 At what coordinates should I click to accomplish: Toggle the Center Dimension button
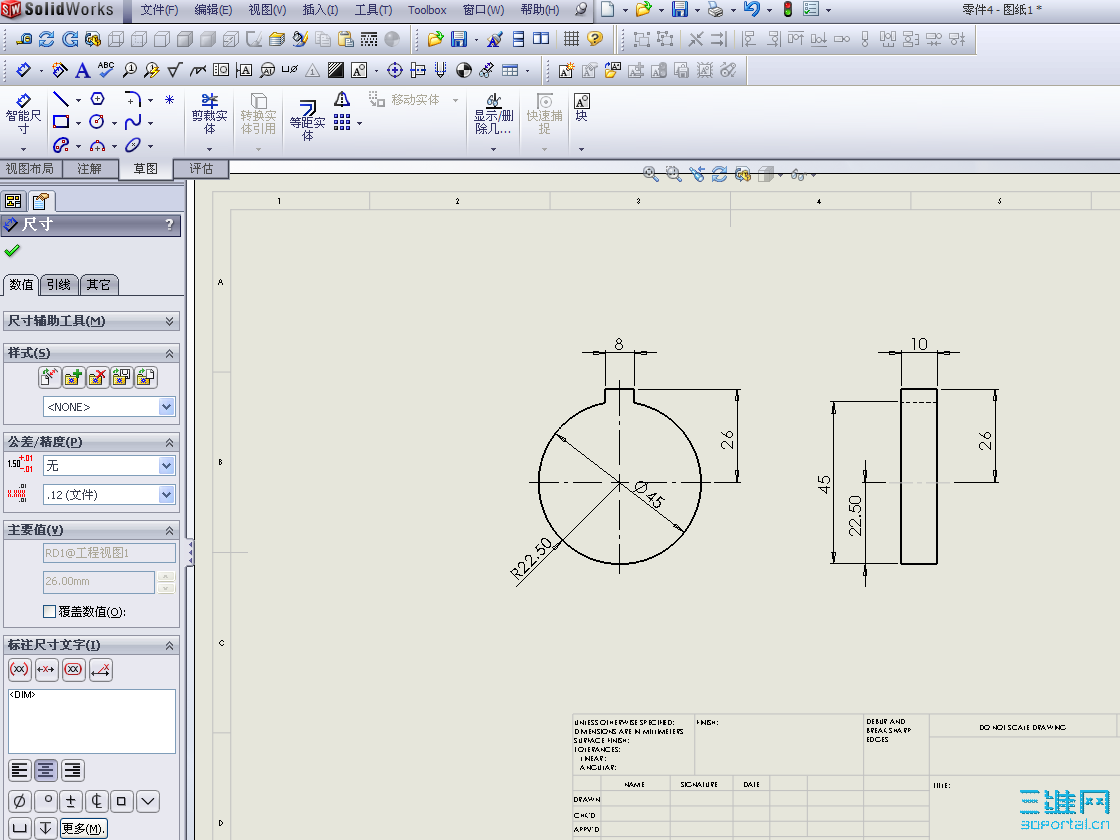[46, 669]
